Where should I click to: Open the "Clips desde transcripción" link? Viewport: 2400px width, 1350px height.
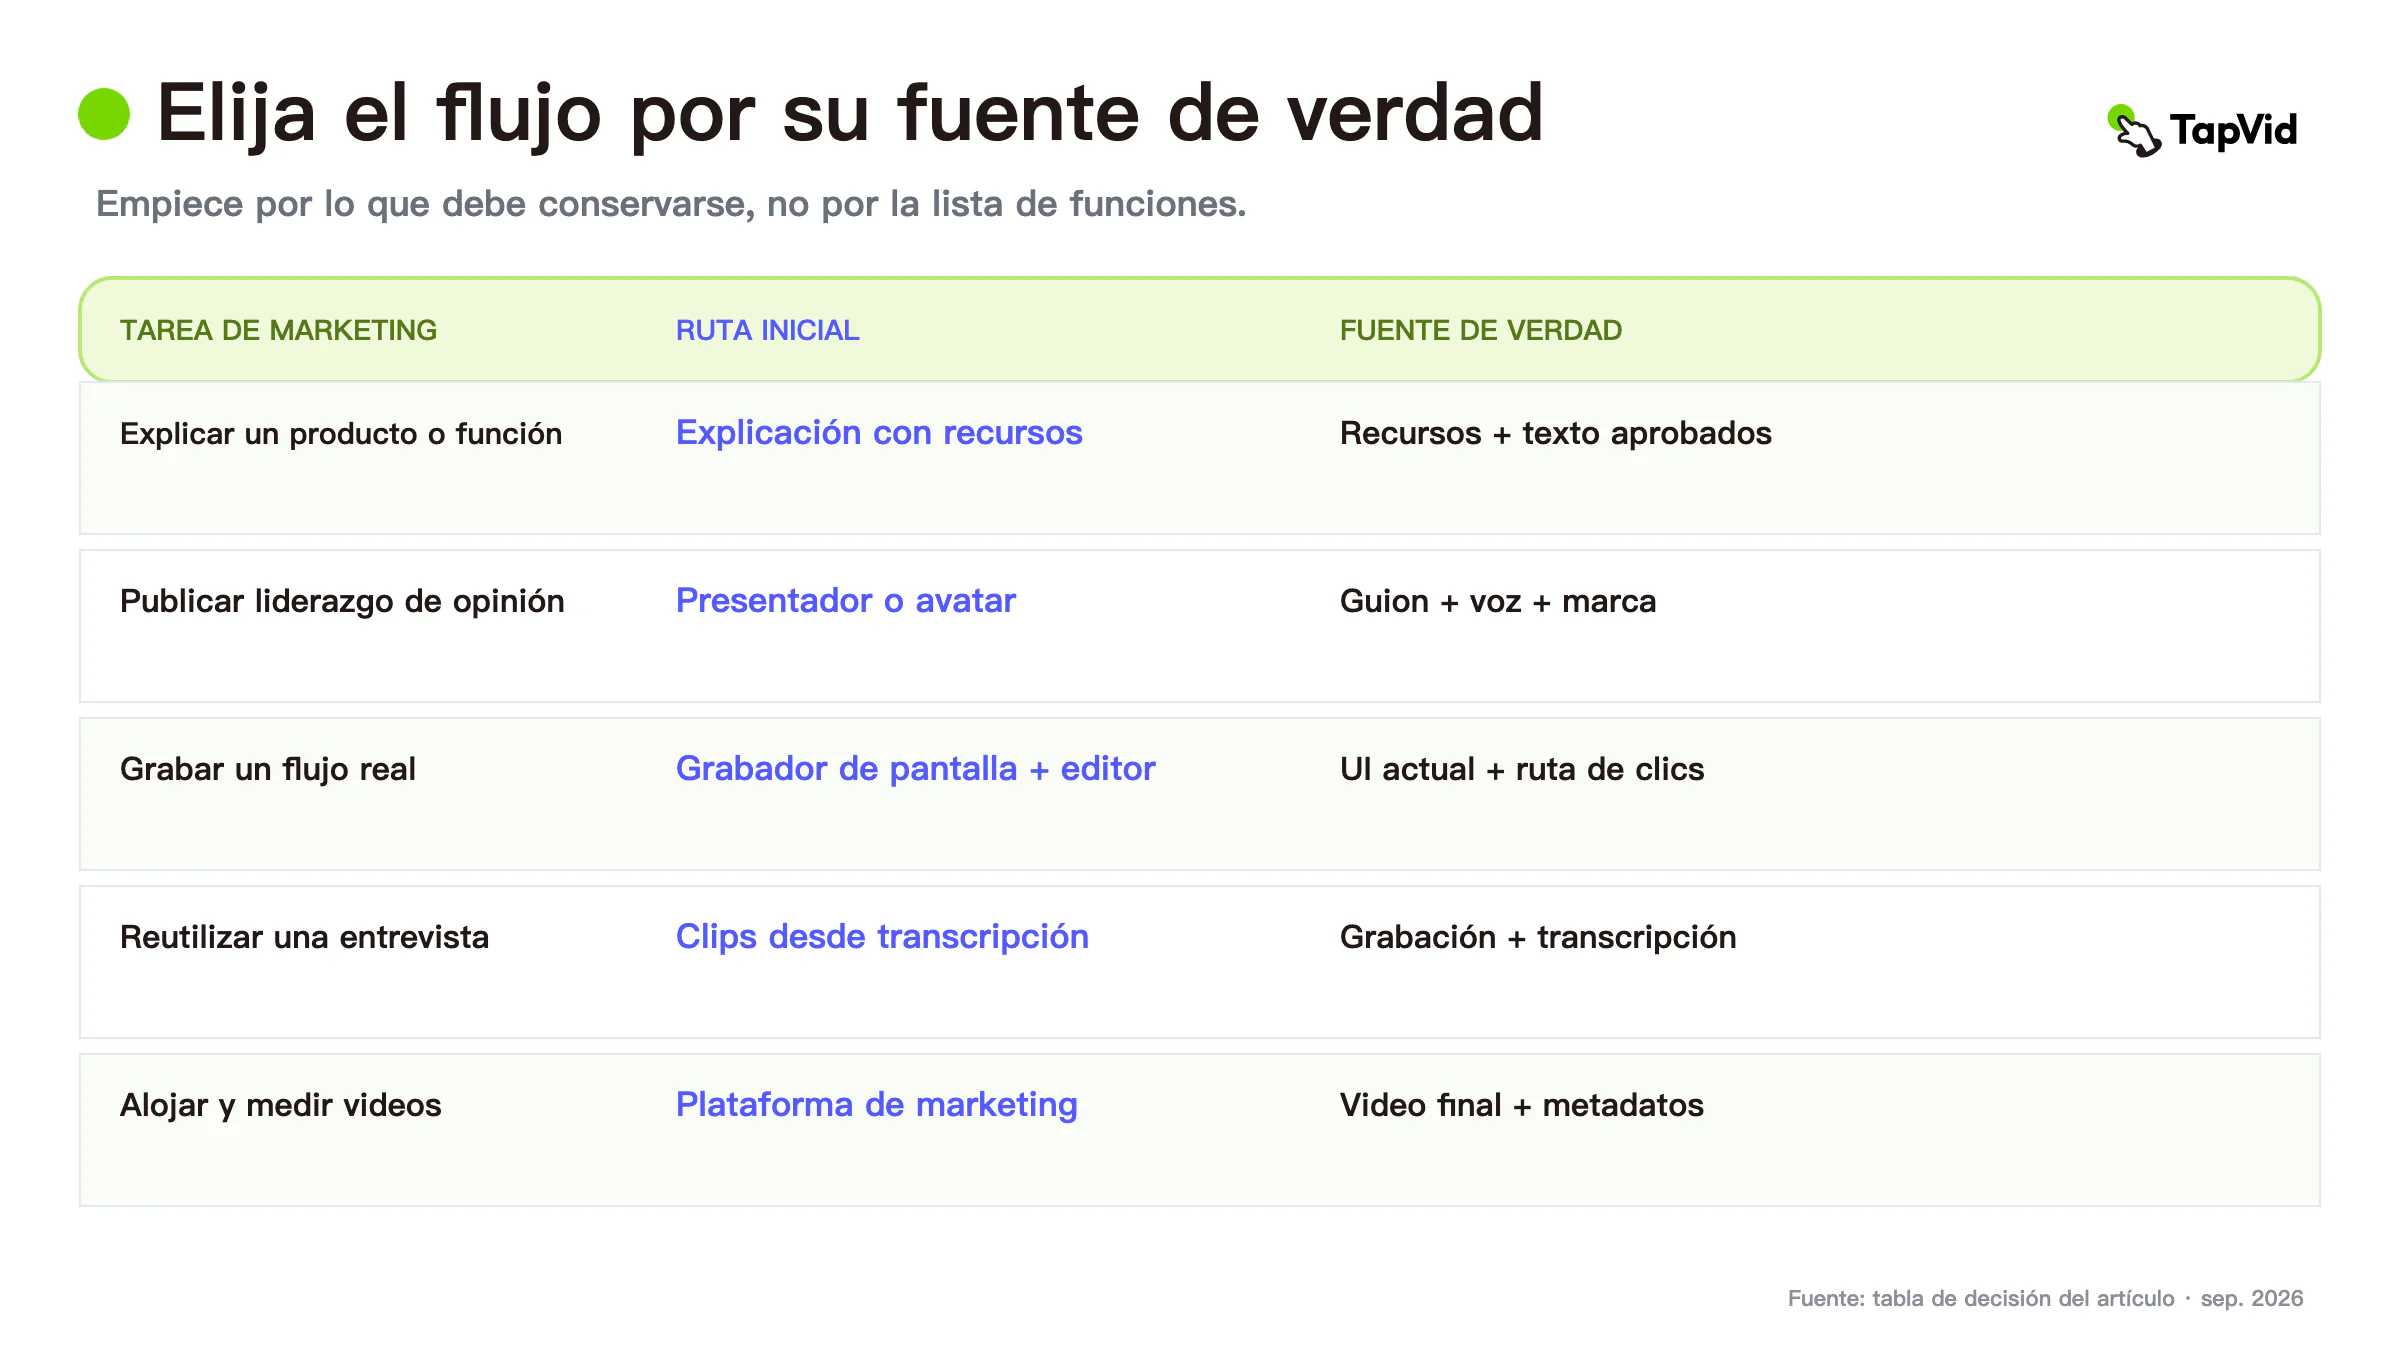(x=882, y=937)
